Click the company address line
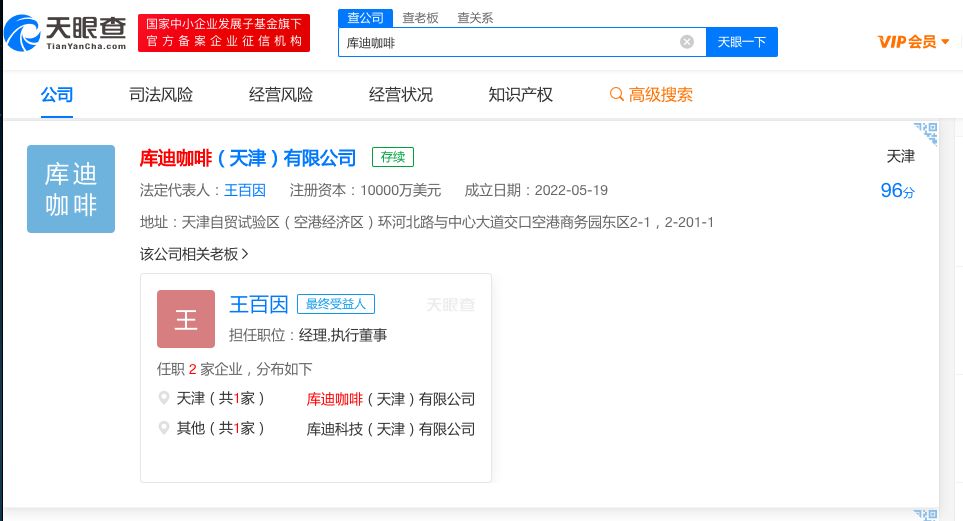Screen dimensions: 963x521 (x=427, y=222)
